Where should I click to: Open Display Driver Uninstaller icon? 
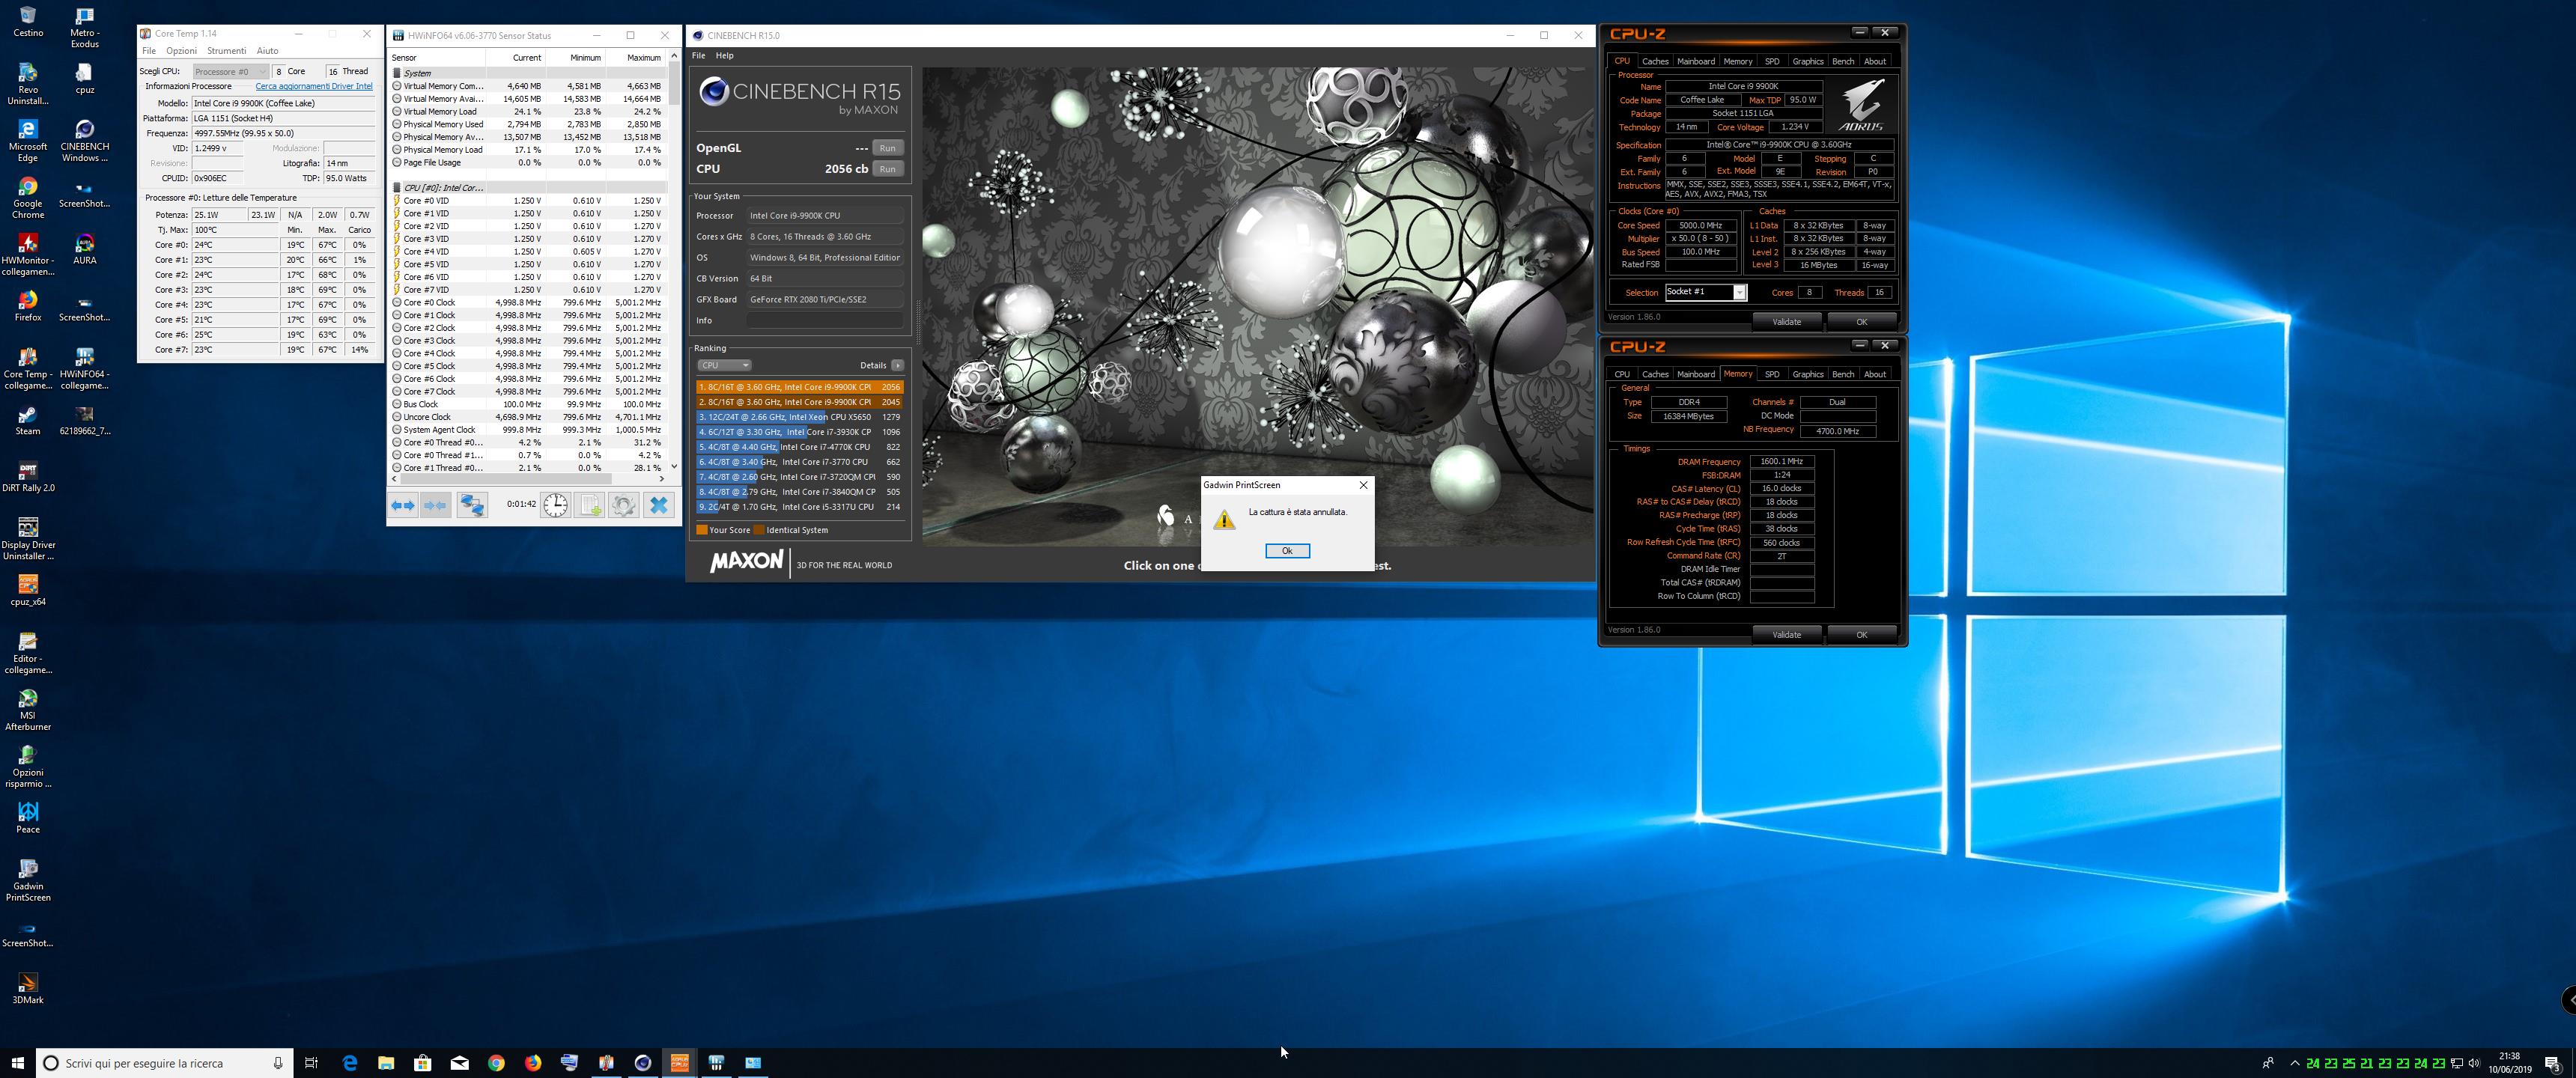(28, 539)
